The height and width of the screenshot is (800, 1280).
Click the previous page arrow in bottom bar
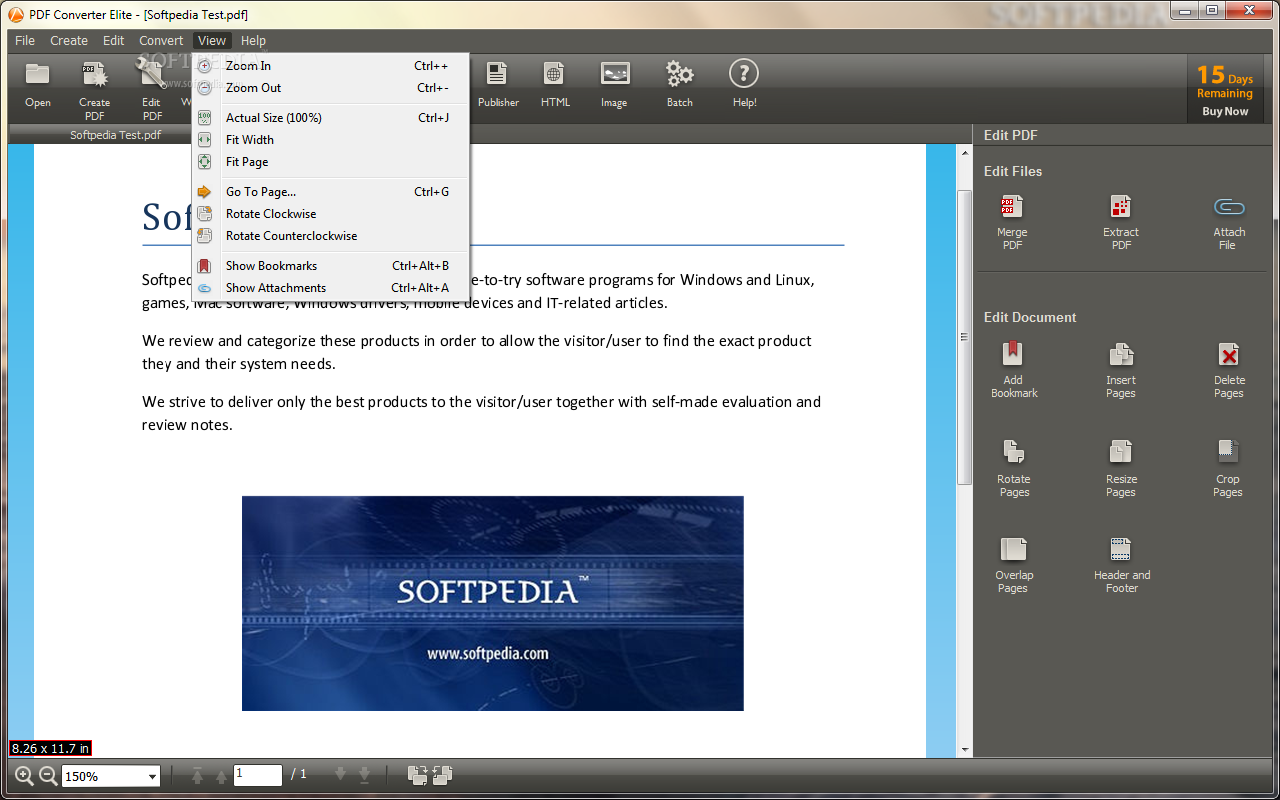pos(221,775)
